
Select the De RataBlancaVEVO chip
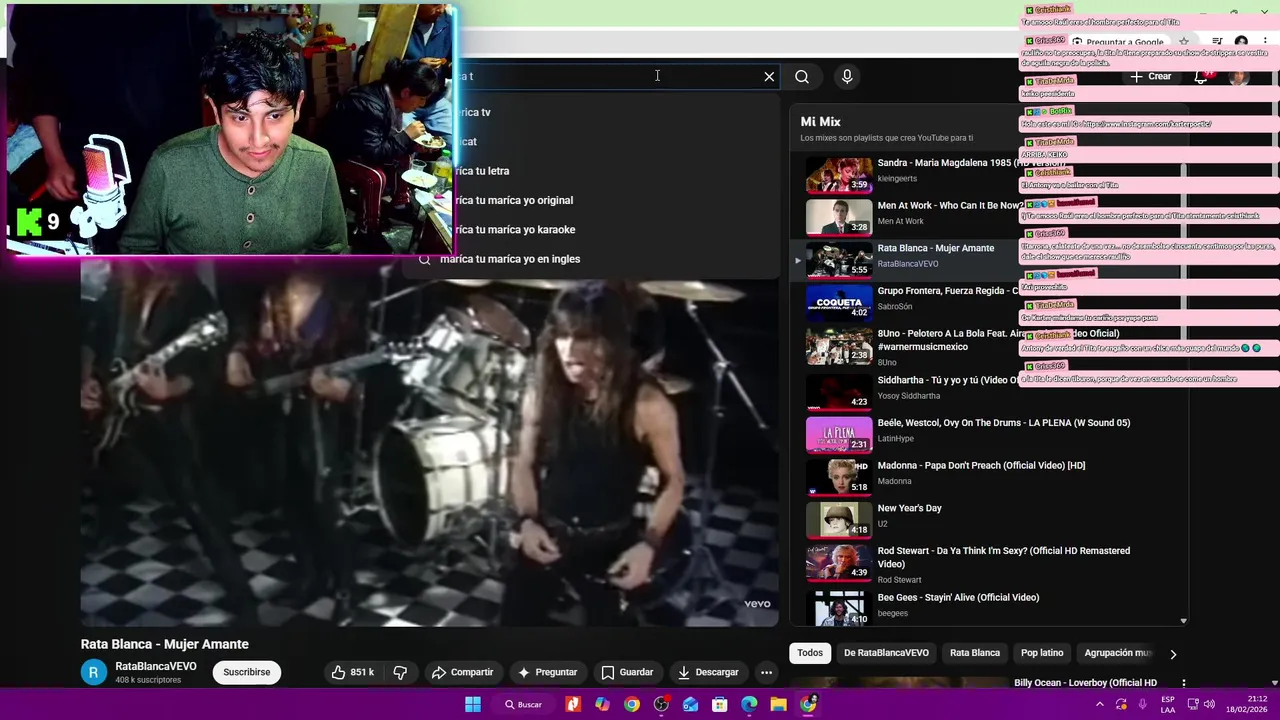(x=886, y=653)
